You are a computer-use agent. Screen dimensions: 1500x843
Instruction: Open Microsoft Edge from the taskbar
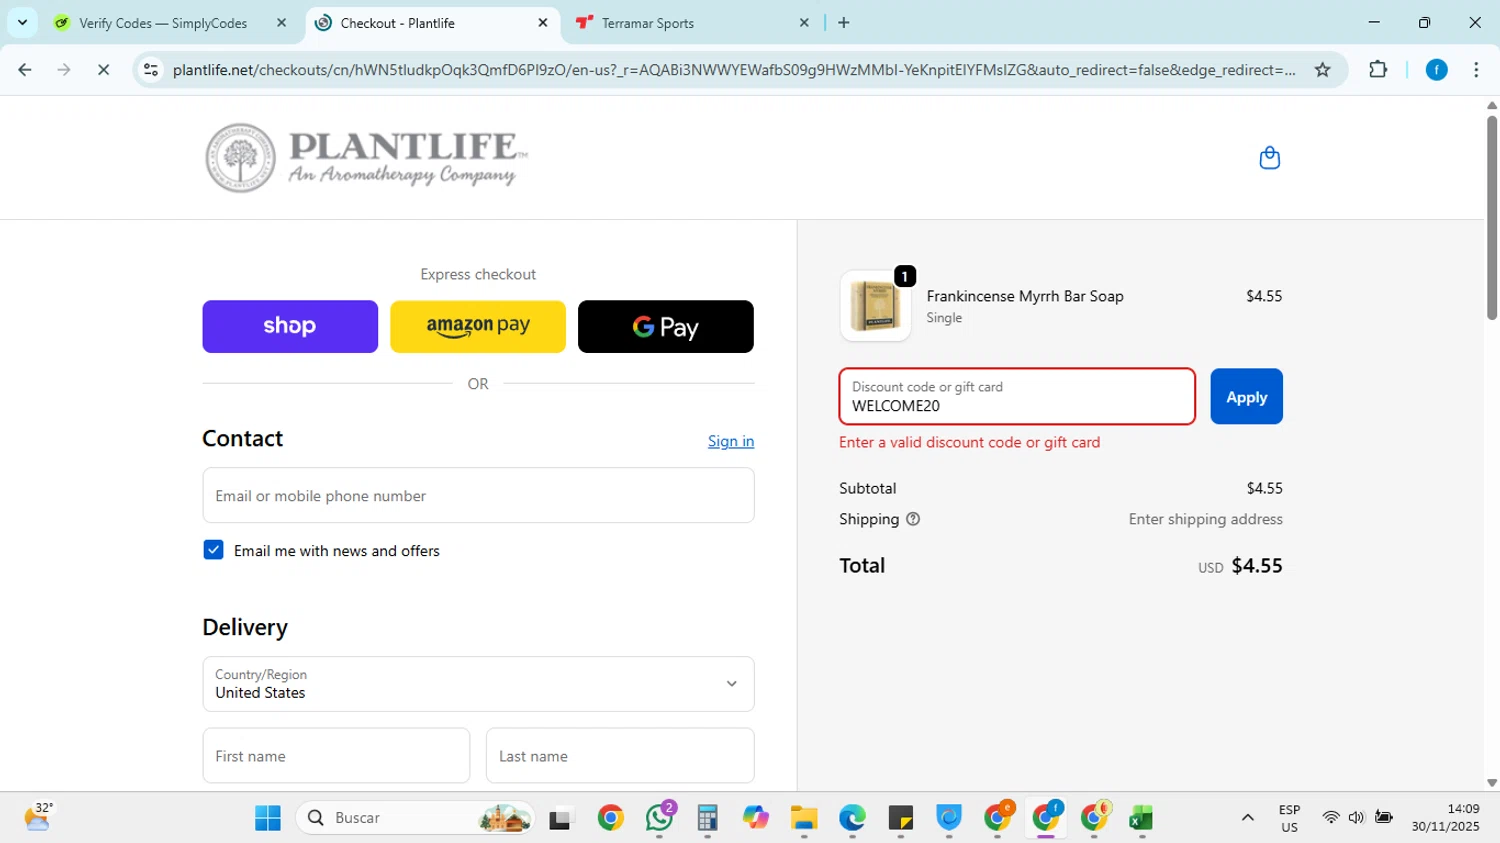click(x=852, y=818)
